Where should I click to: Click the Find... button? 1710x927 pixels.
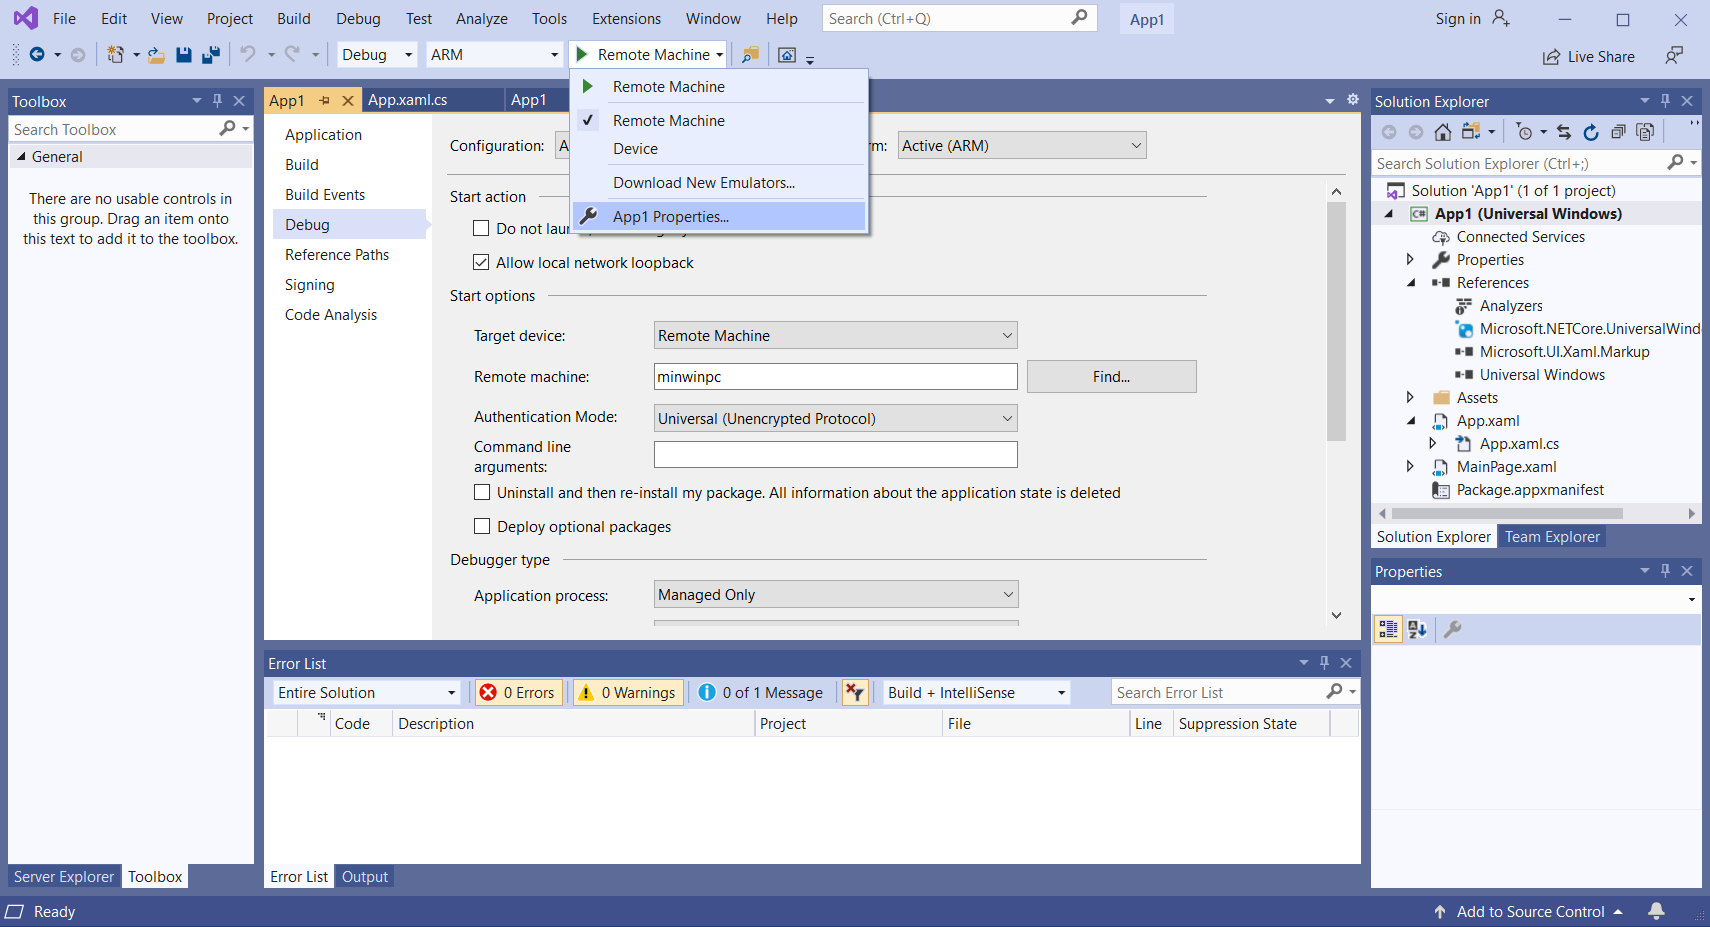click(1111, 376)
